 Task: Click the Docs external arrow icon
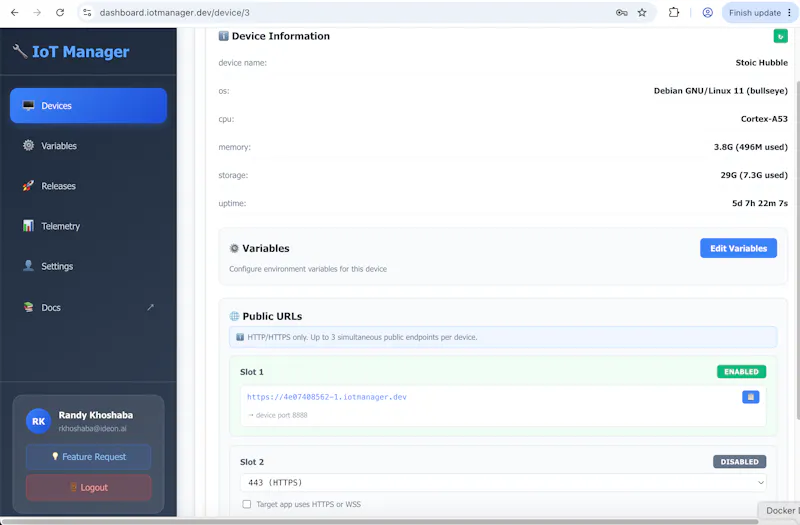(151, 307)
